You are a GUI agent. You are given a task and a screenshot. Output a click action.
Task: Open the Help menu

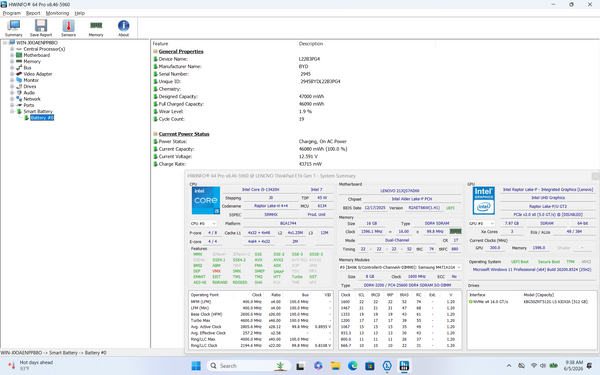80,13
